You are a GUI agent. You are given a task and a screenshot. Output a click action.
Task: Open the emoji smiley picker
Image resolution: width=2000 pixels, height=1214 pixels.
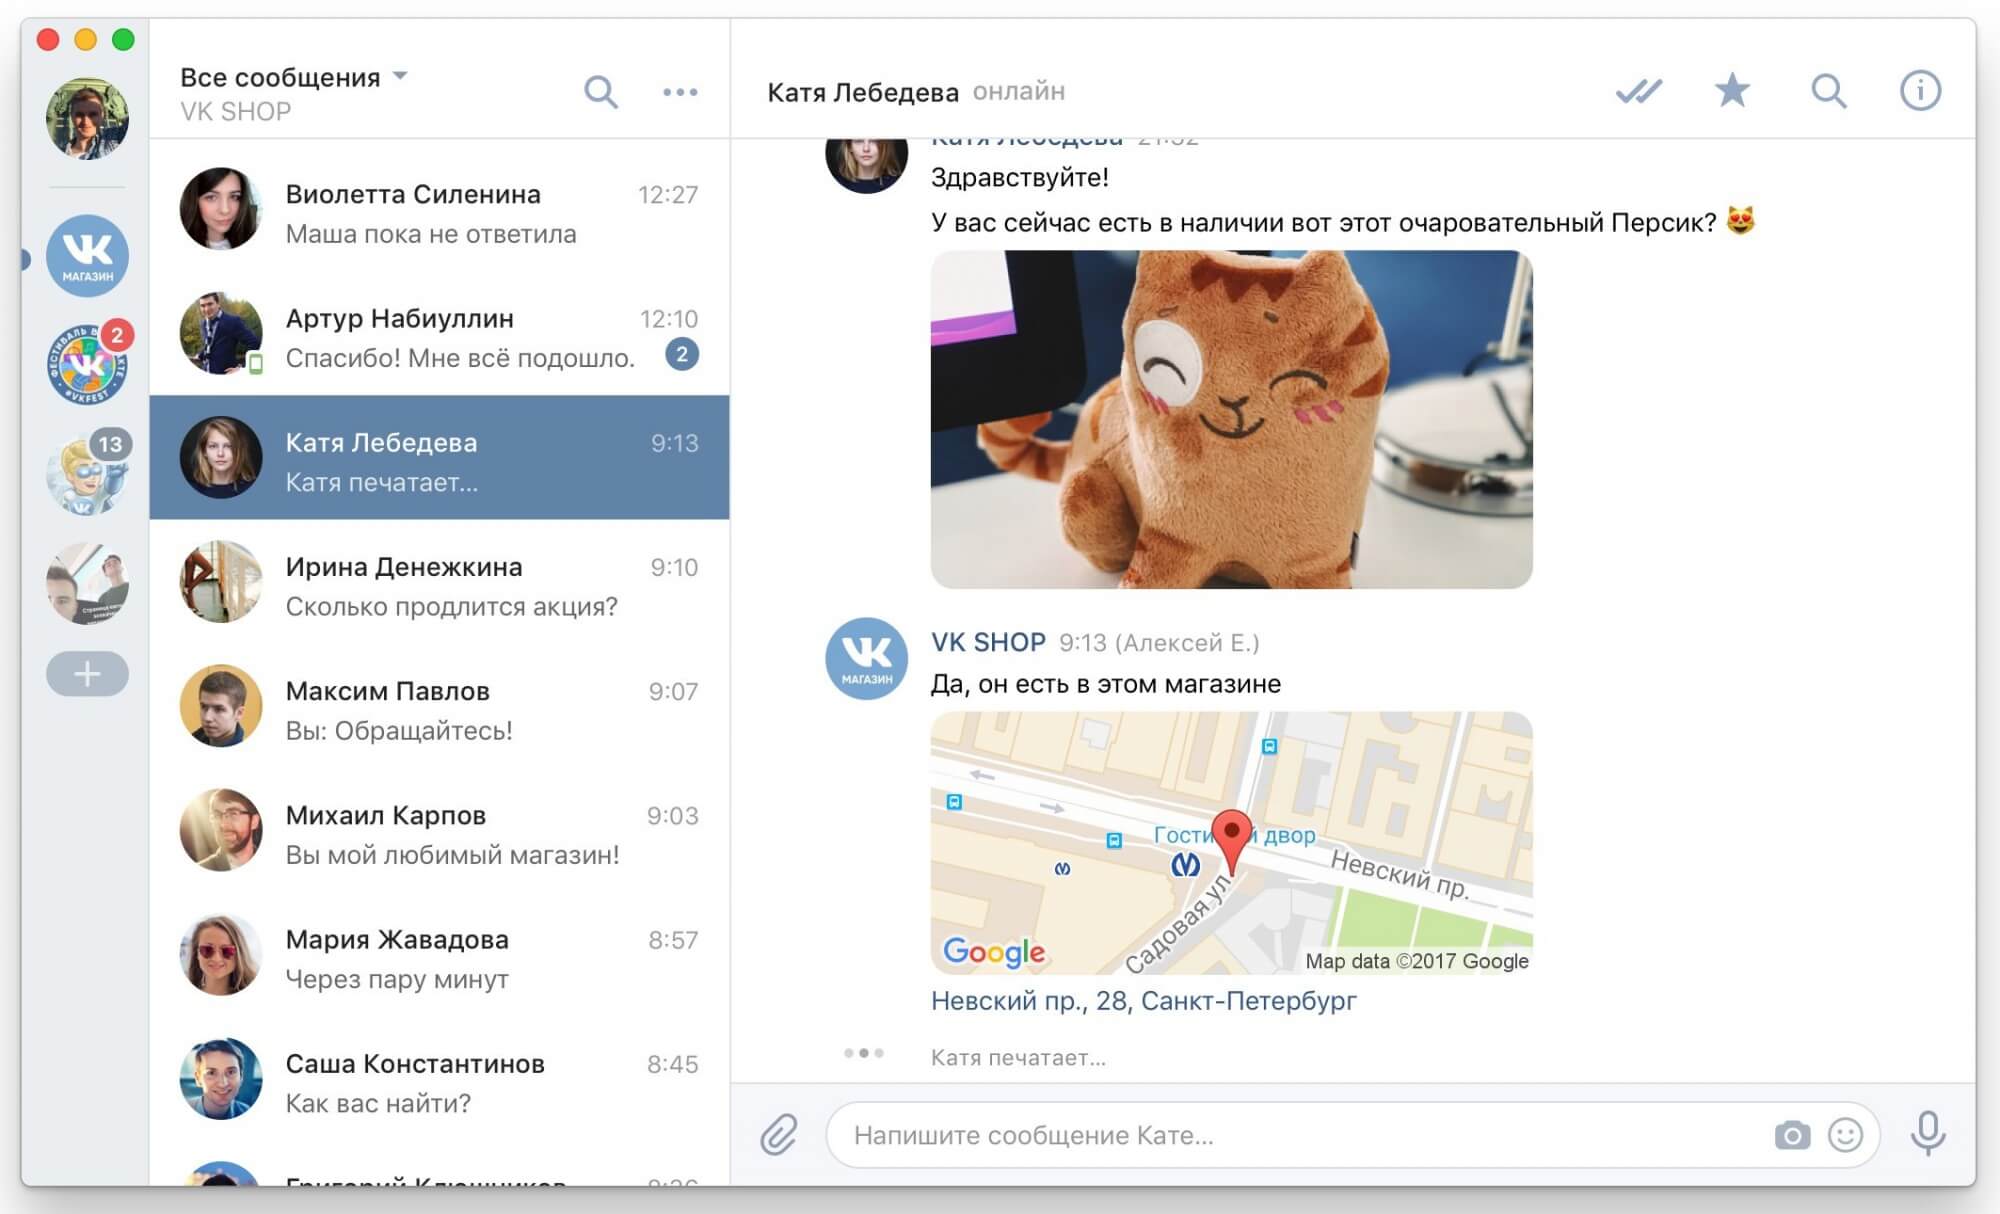pyautogui.click(x=1845, y=1135)
